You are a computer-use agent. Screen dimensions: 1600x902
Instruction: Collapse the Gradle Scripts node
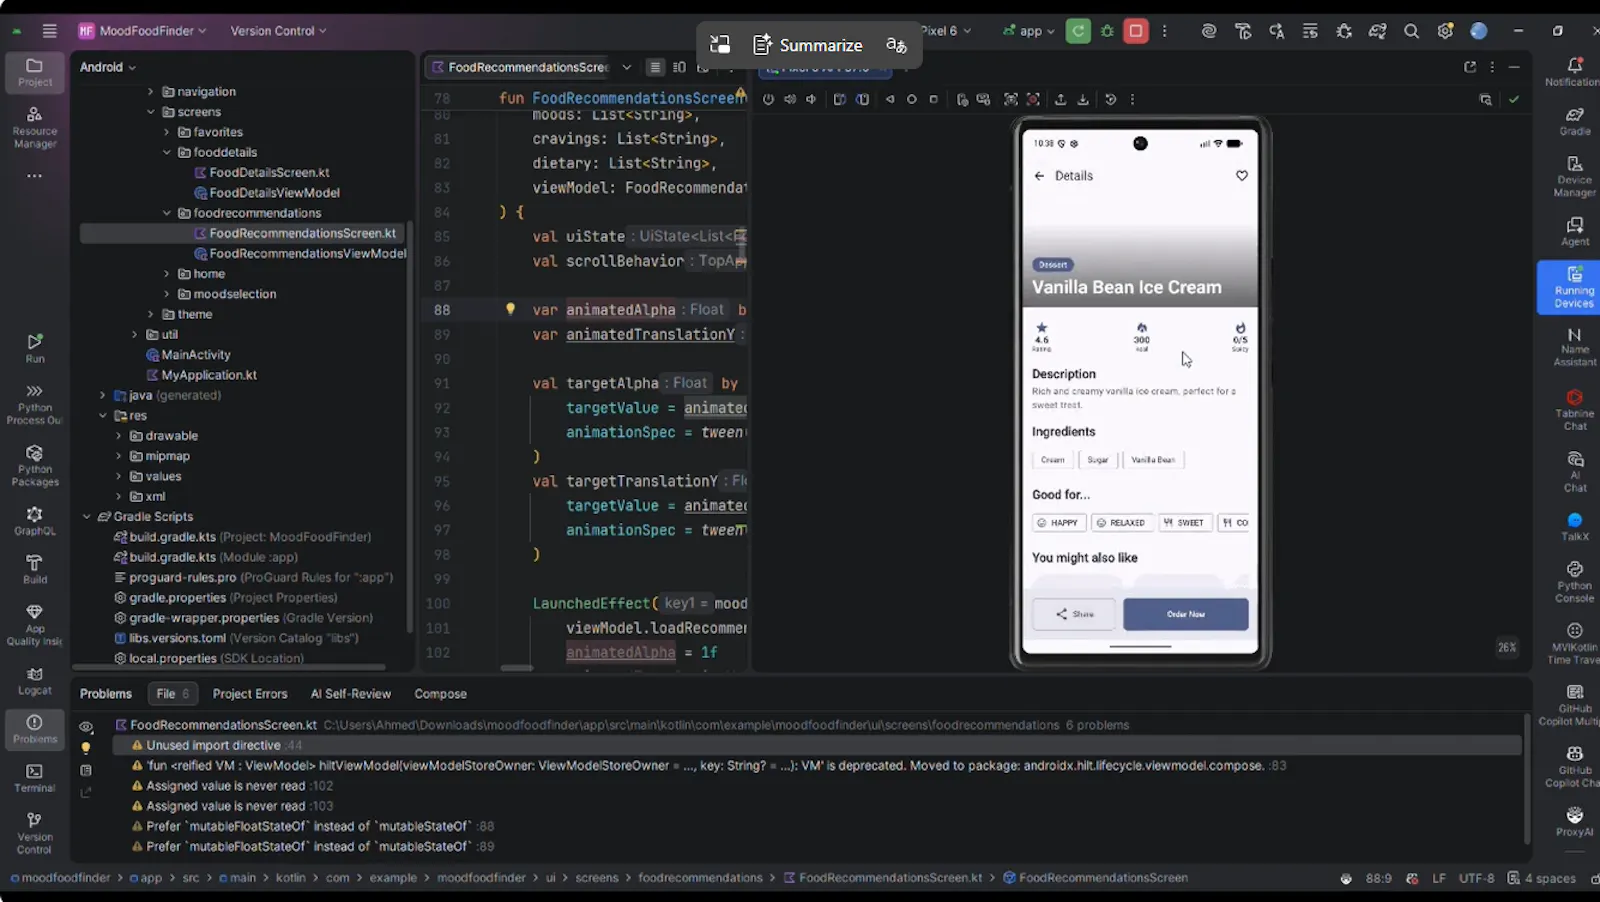87,516
